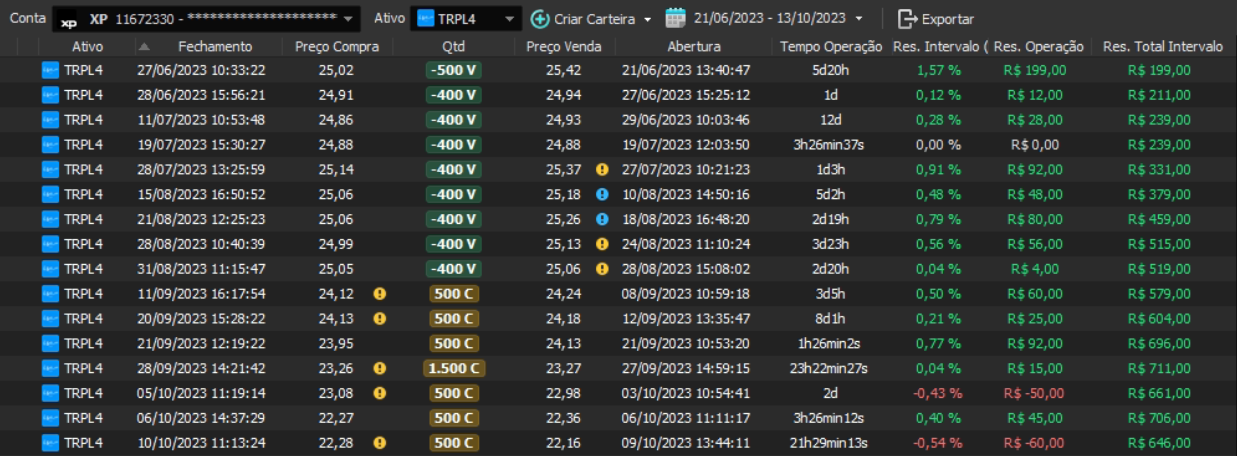Click the -500 V quantity badge
The image size is (1237, 456).
pos(453,70)
